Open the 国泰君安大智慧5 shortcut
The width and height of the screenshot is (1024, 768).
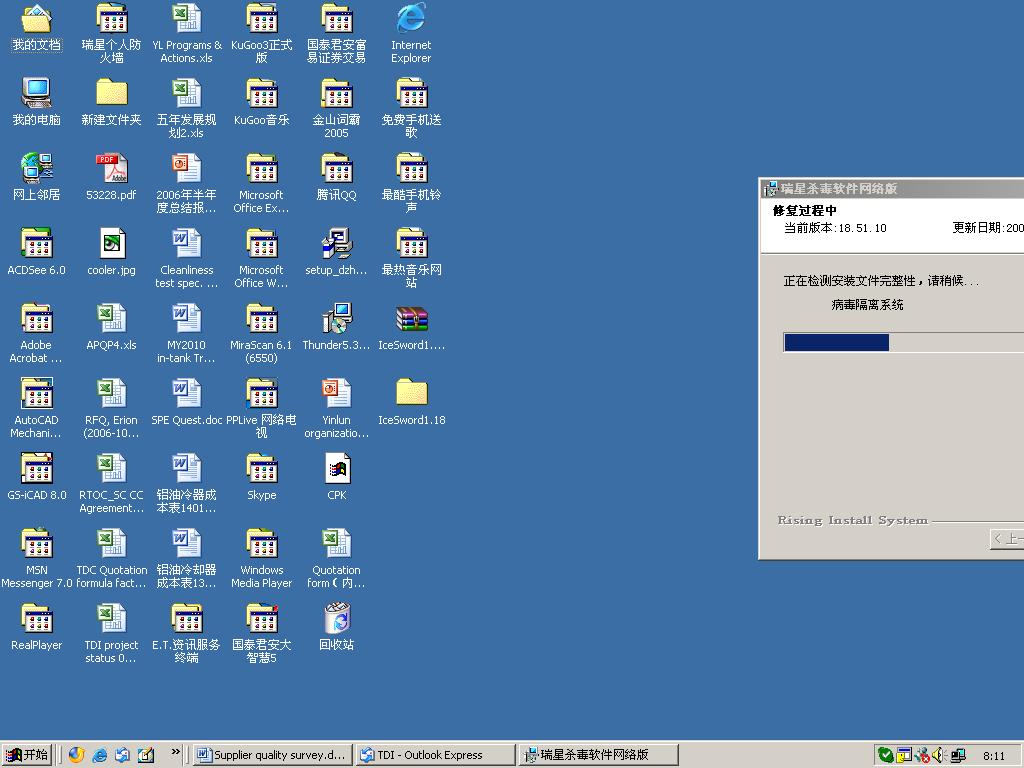click(x=261, y=633)
